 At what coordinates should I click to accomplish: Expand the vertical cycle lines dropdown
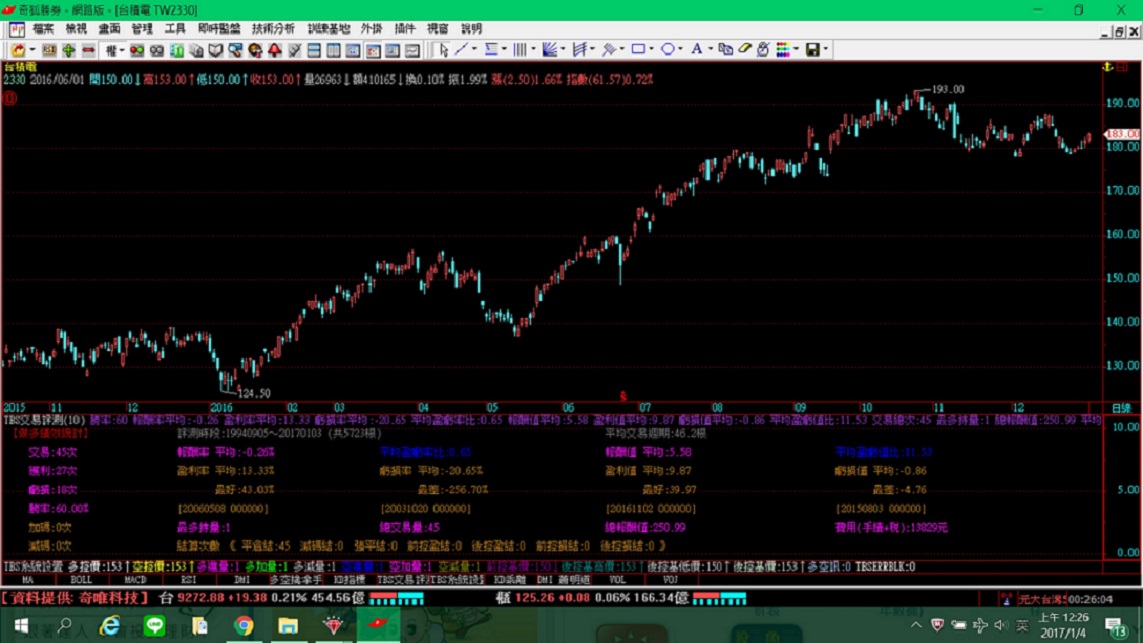point(534,50)
